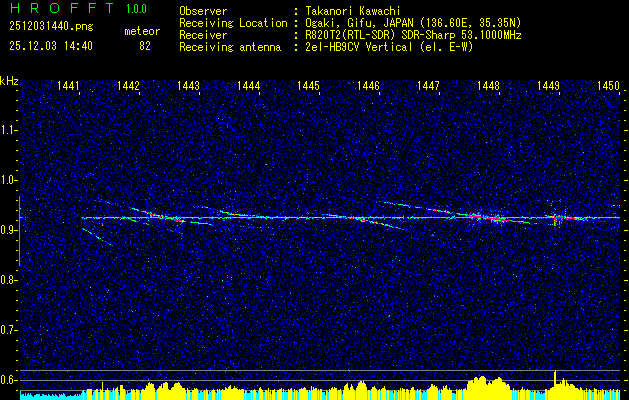Screen dimensions: 629x400
Task: Click the 1.1 kHz axis label
Action: [9, 129]
